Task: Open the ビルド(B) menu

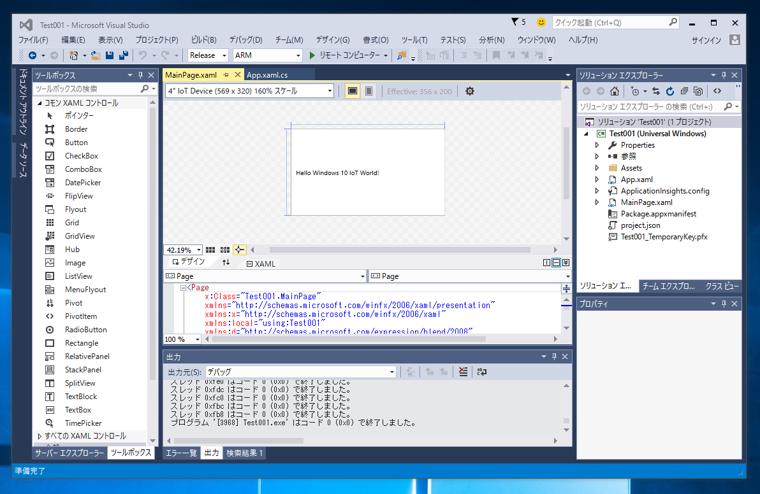Action: [204, 40]
